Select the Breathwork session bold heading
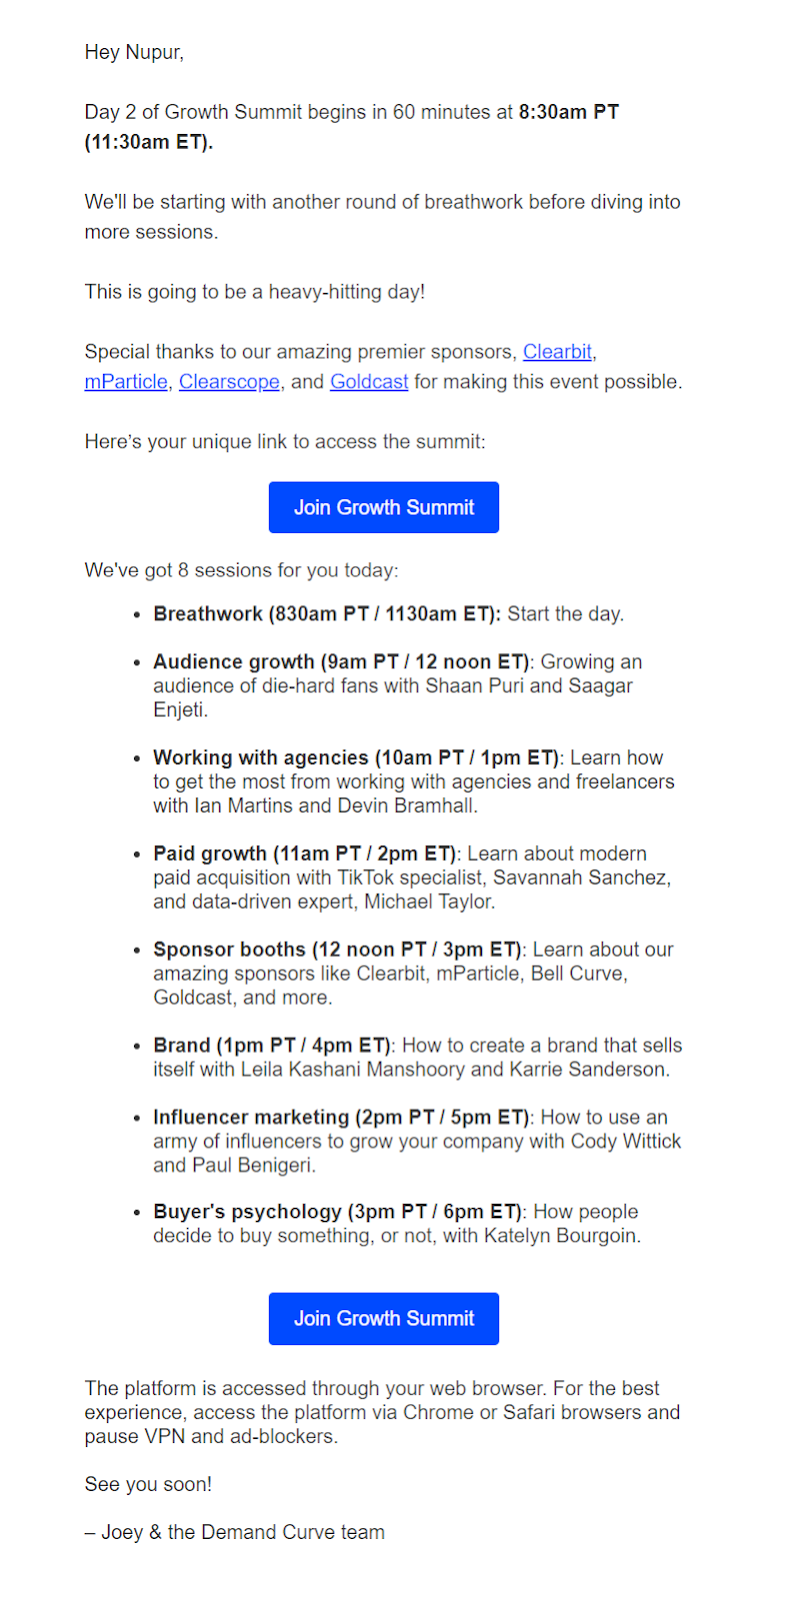The height and width of the screenshot is (1600, 811). click(327, 614)
